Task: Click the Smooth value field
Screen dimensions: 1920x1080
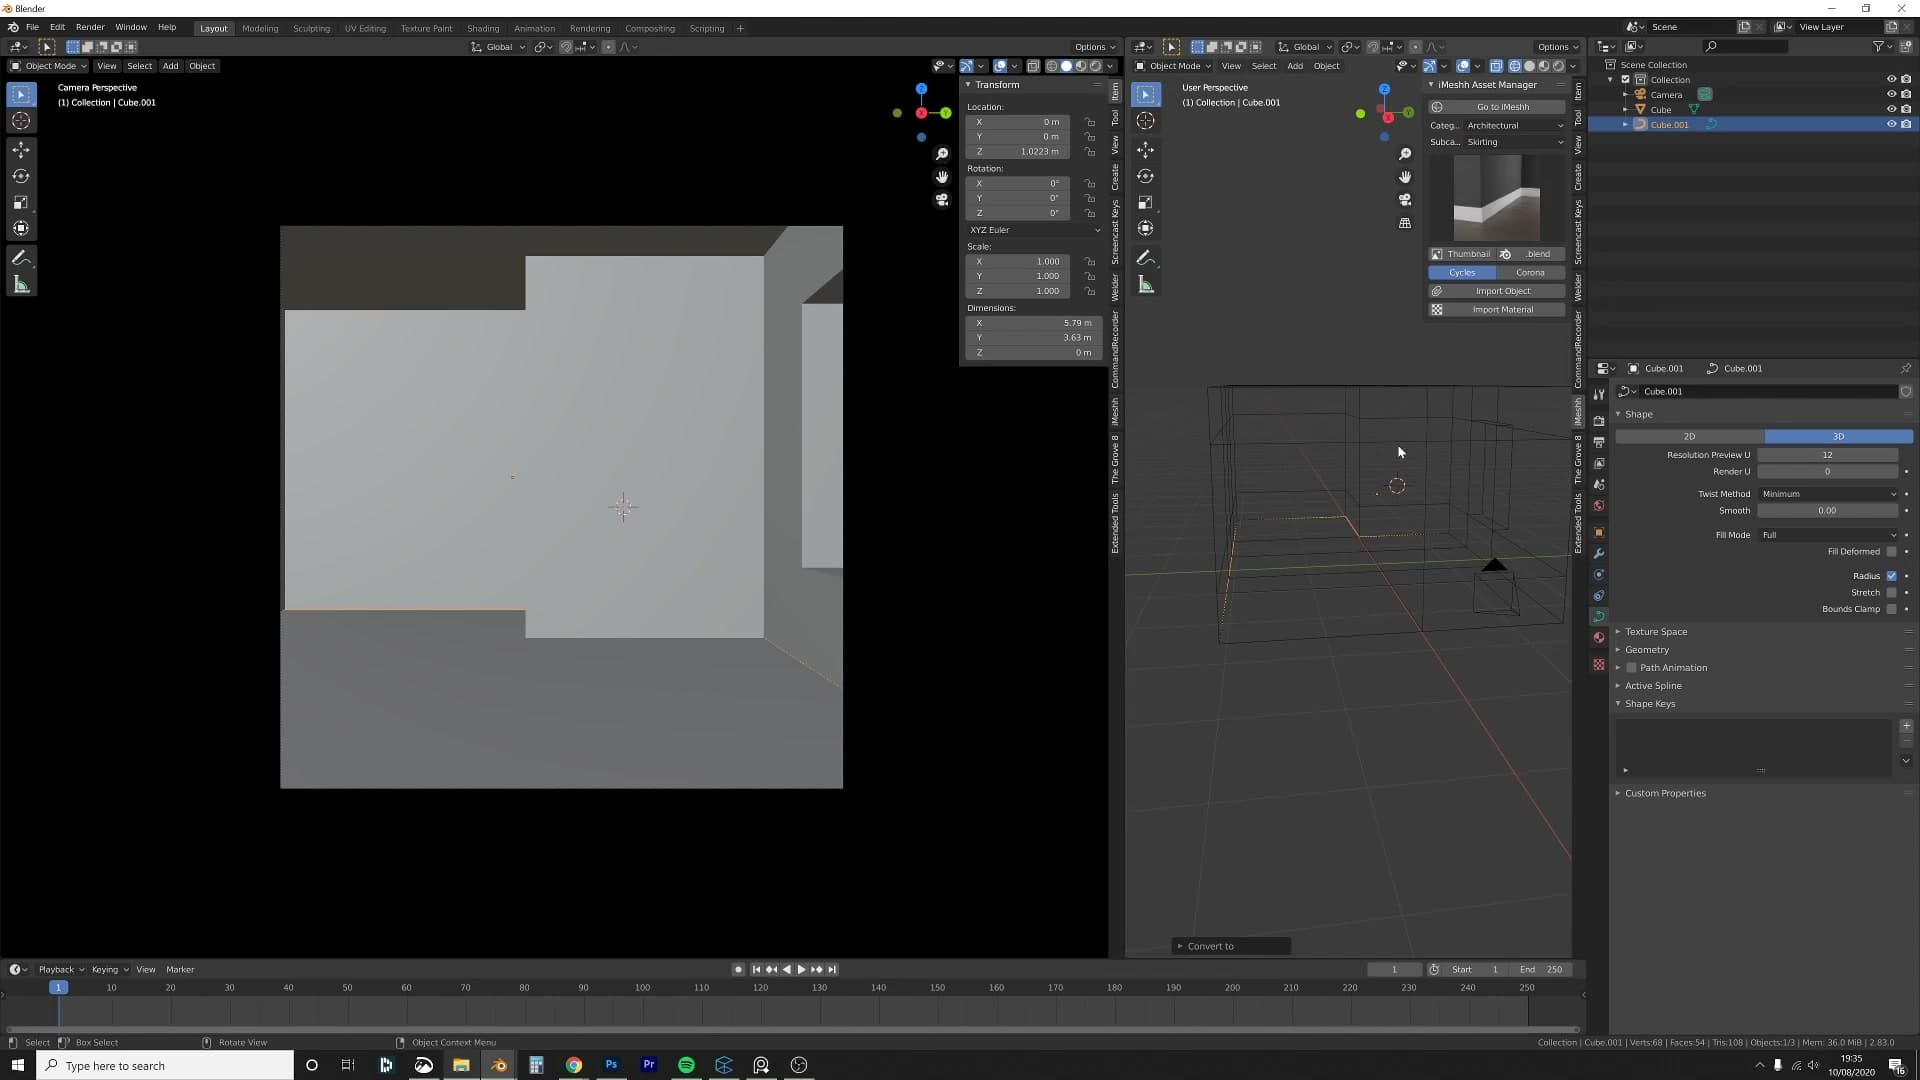Action: pos(1828,511)
